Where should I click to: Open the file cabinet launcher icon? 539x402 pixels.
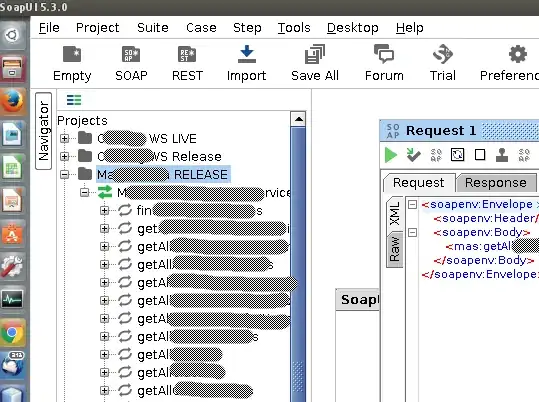(x=12, y=68)
